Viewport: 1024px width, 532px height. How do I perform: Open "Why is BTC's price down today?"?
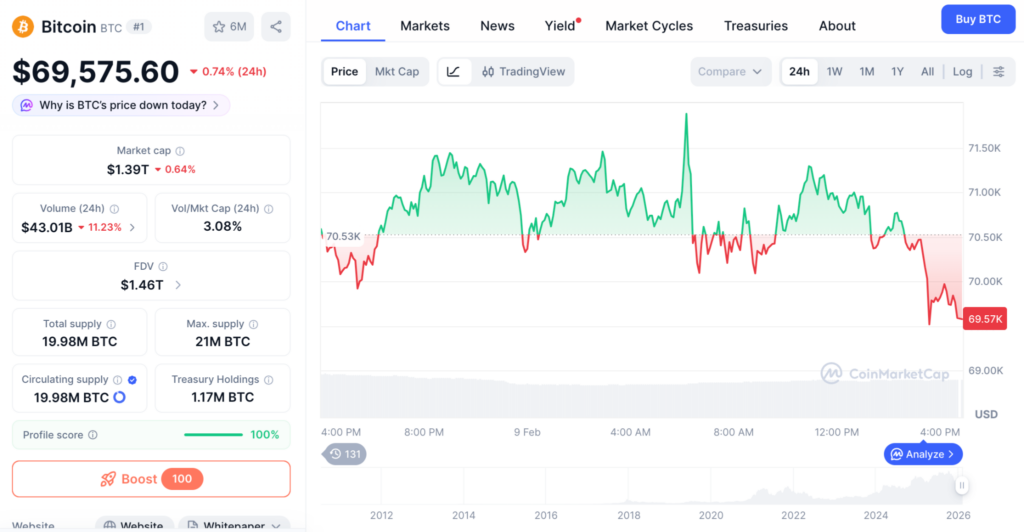[x=121, y=105]
